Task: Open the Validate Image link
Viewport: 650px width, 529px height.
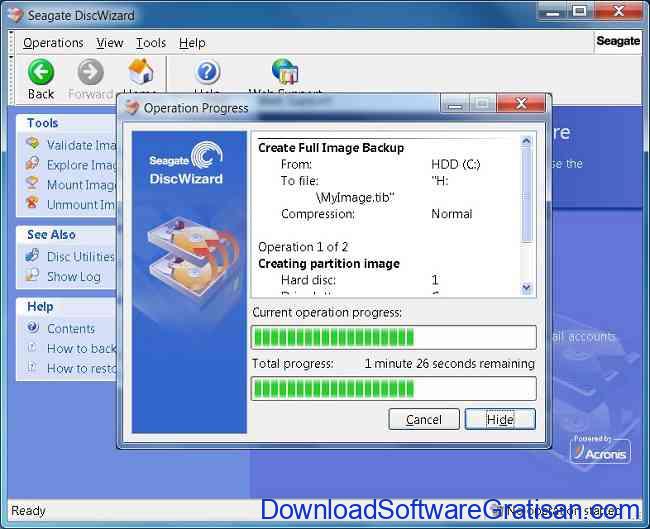Action: point(82,145)
